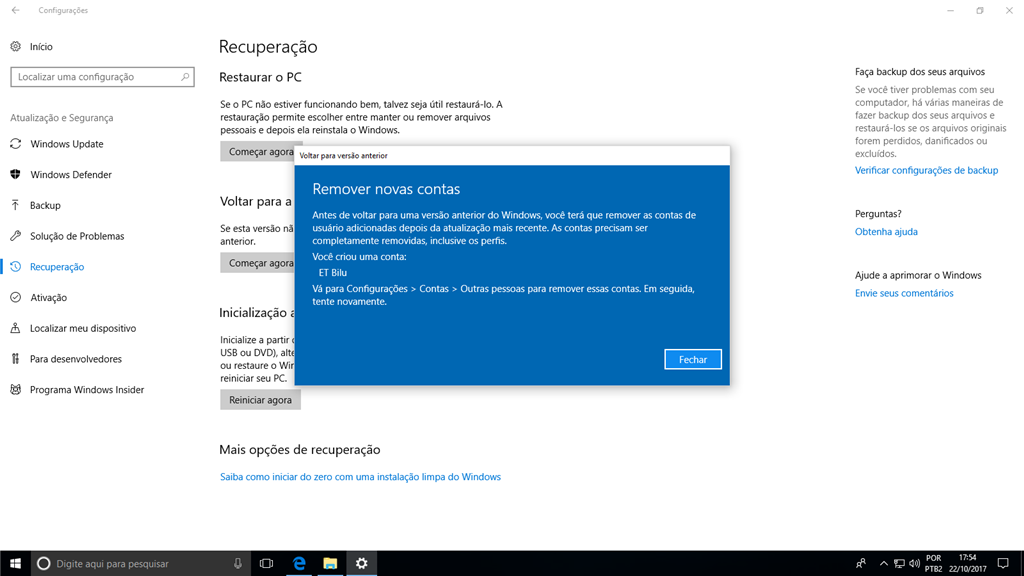
Task: Click Começar agora under Restaurar o PC
Action: pyautogui.click(x=259, y=152)
